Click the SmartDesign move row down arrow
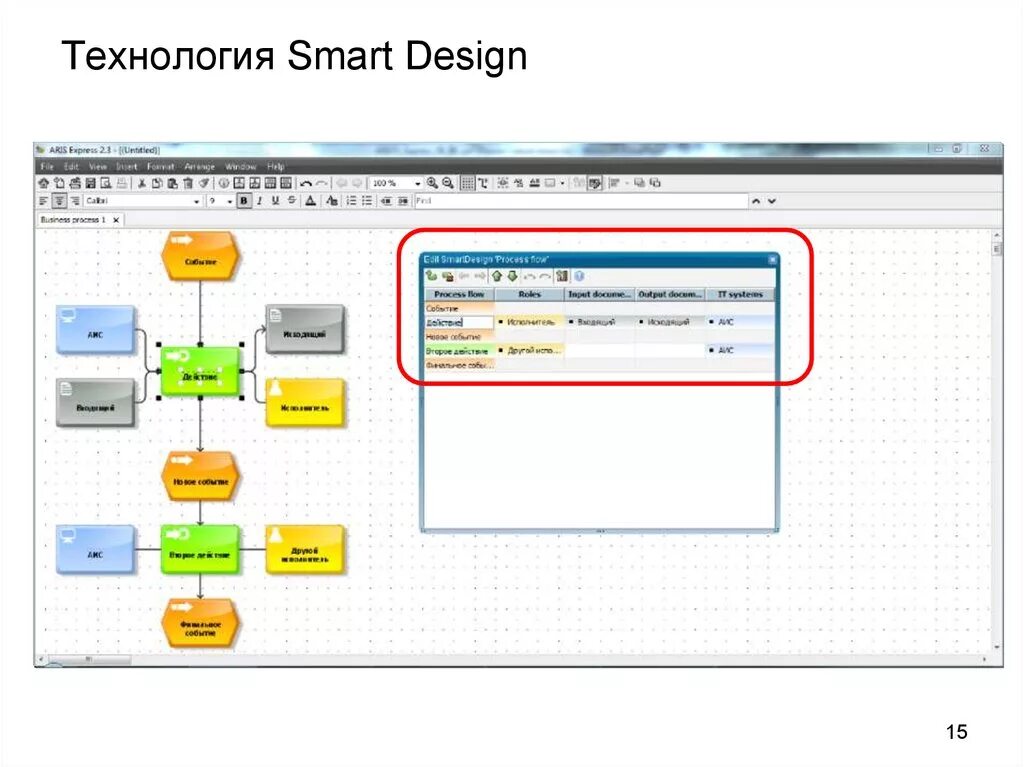The width and height of the screenshot is (1024, 767). (x=513, y=276)
